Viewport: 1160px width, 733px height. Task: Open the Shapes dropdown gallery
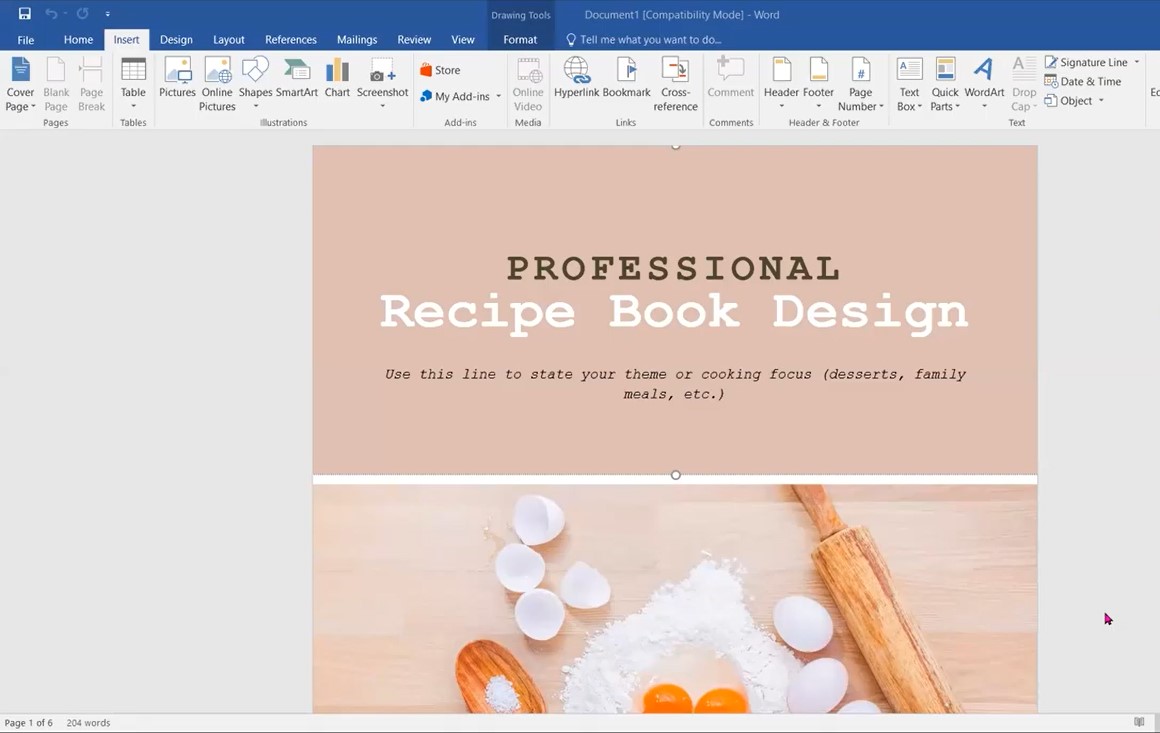[255, 106]
